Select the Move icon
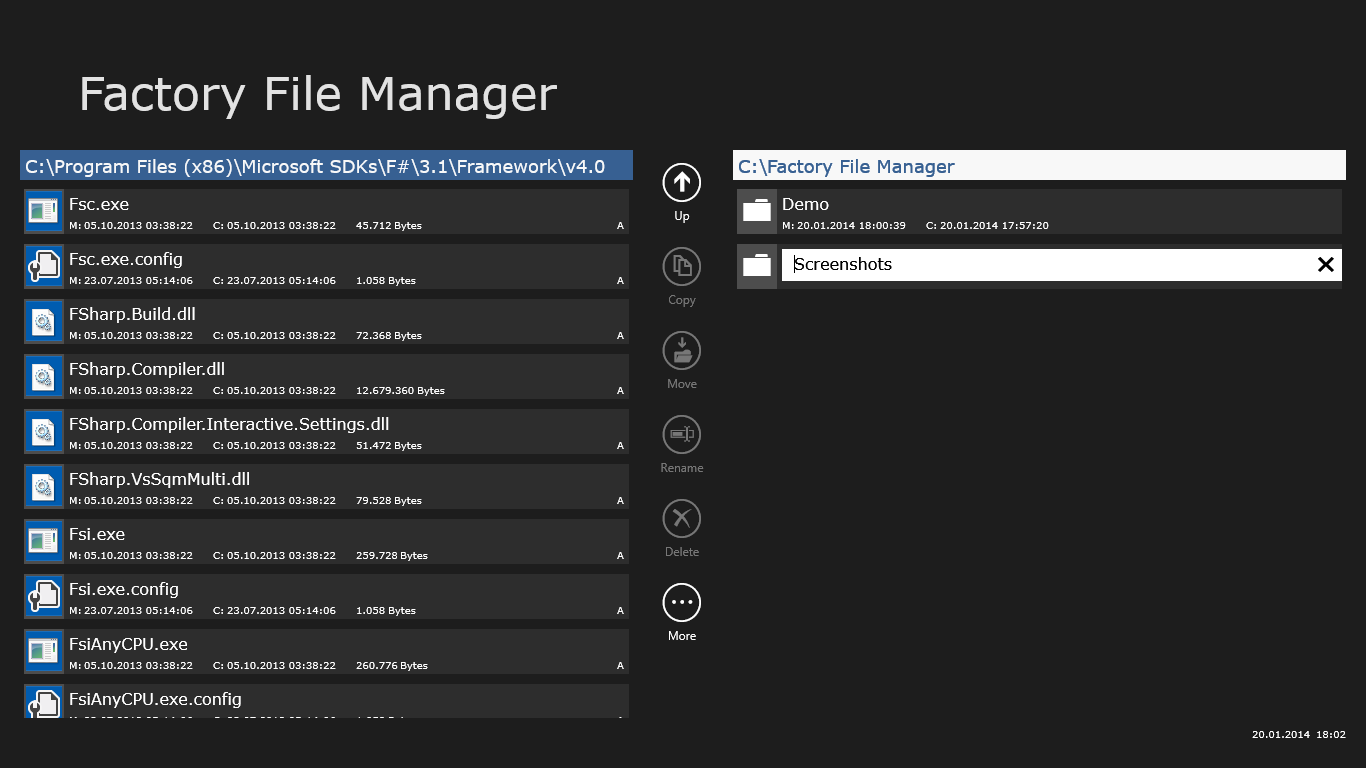Screen dimensions: 1366x768 (x=682, y=351)
